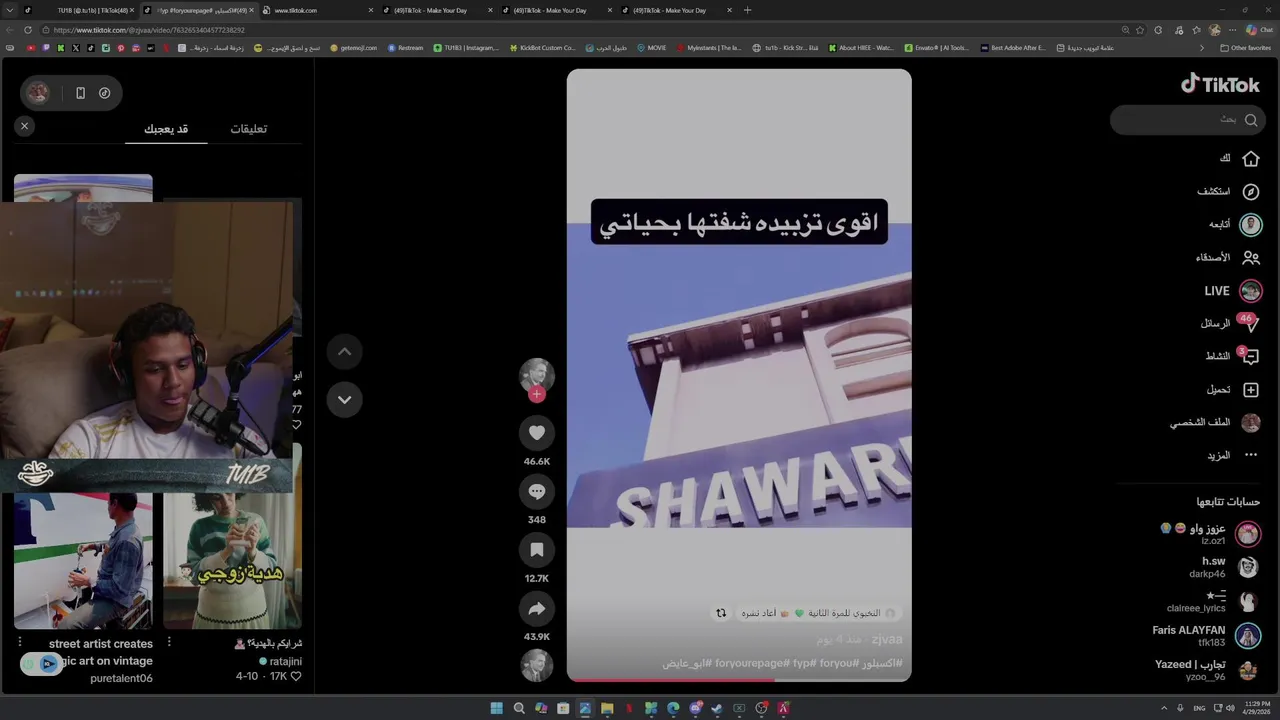Image resolution: width=1280 pixels, height=720 pixels.
Task: Open الملف الشخصي profile in sidebar
Action: (x=1215, y=423)
